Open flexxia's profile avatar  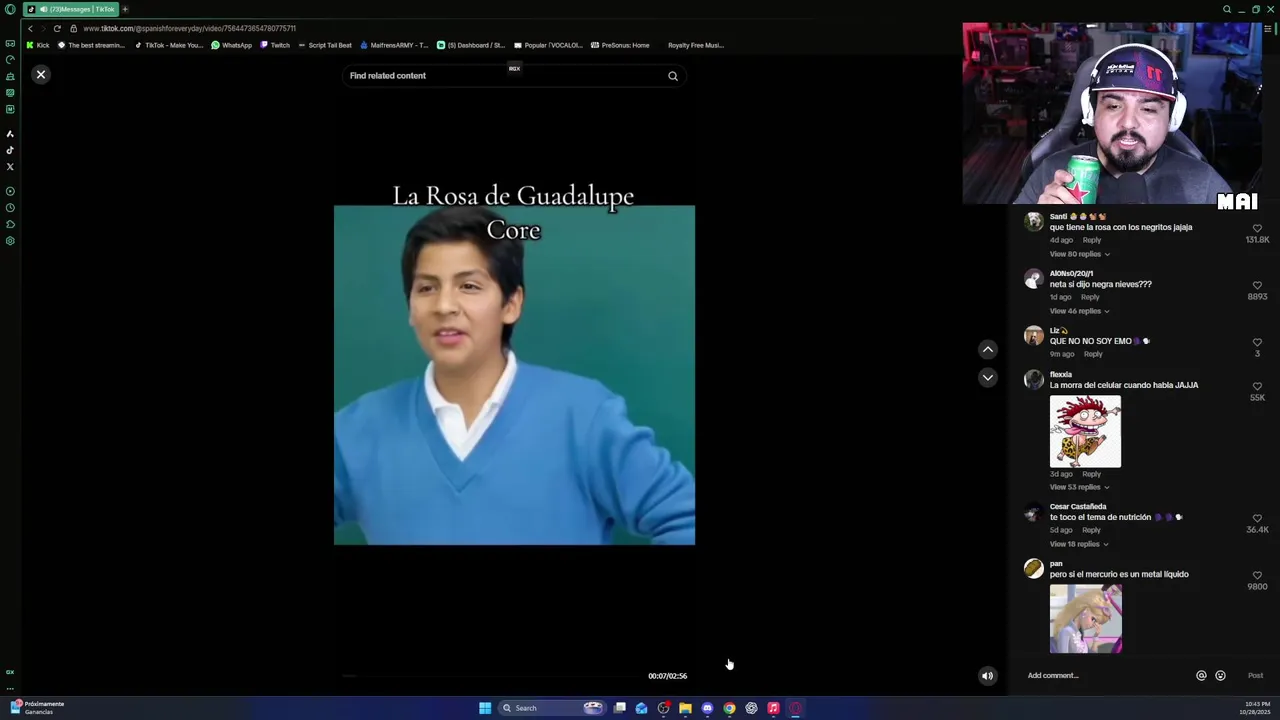click(x=1034, y=380)
